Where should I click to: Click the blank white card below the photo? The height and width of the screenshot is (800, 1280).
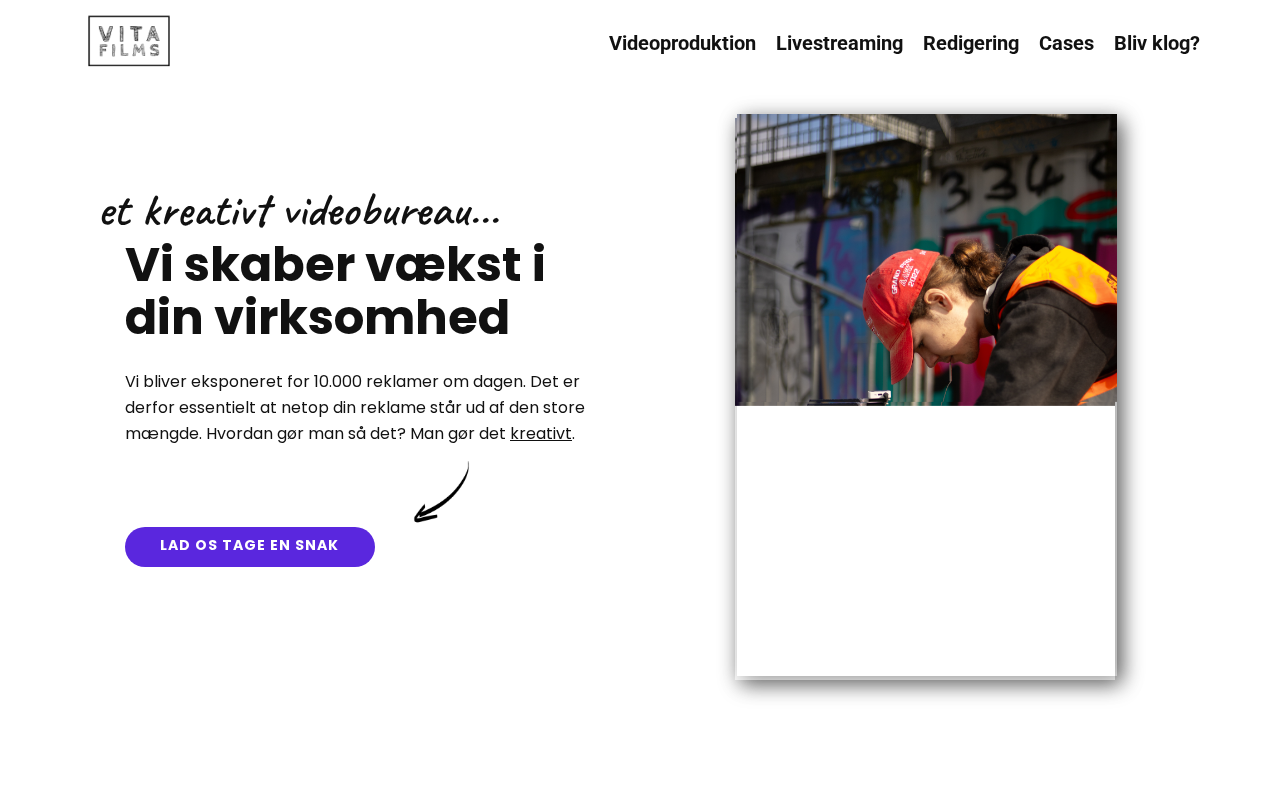[x=926, y=540]
